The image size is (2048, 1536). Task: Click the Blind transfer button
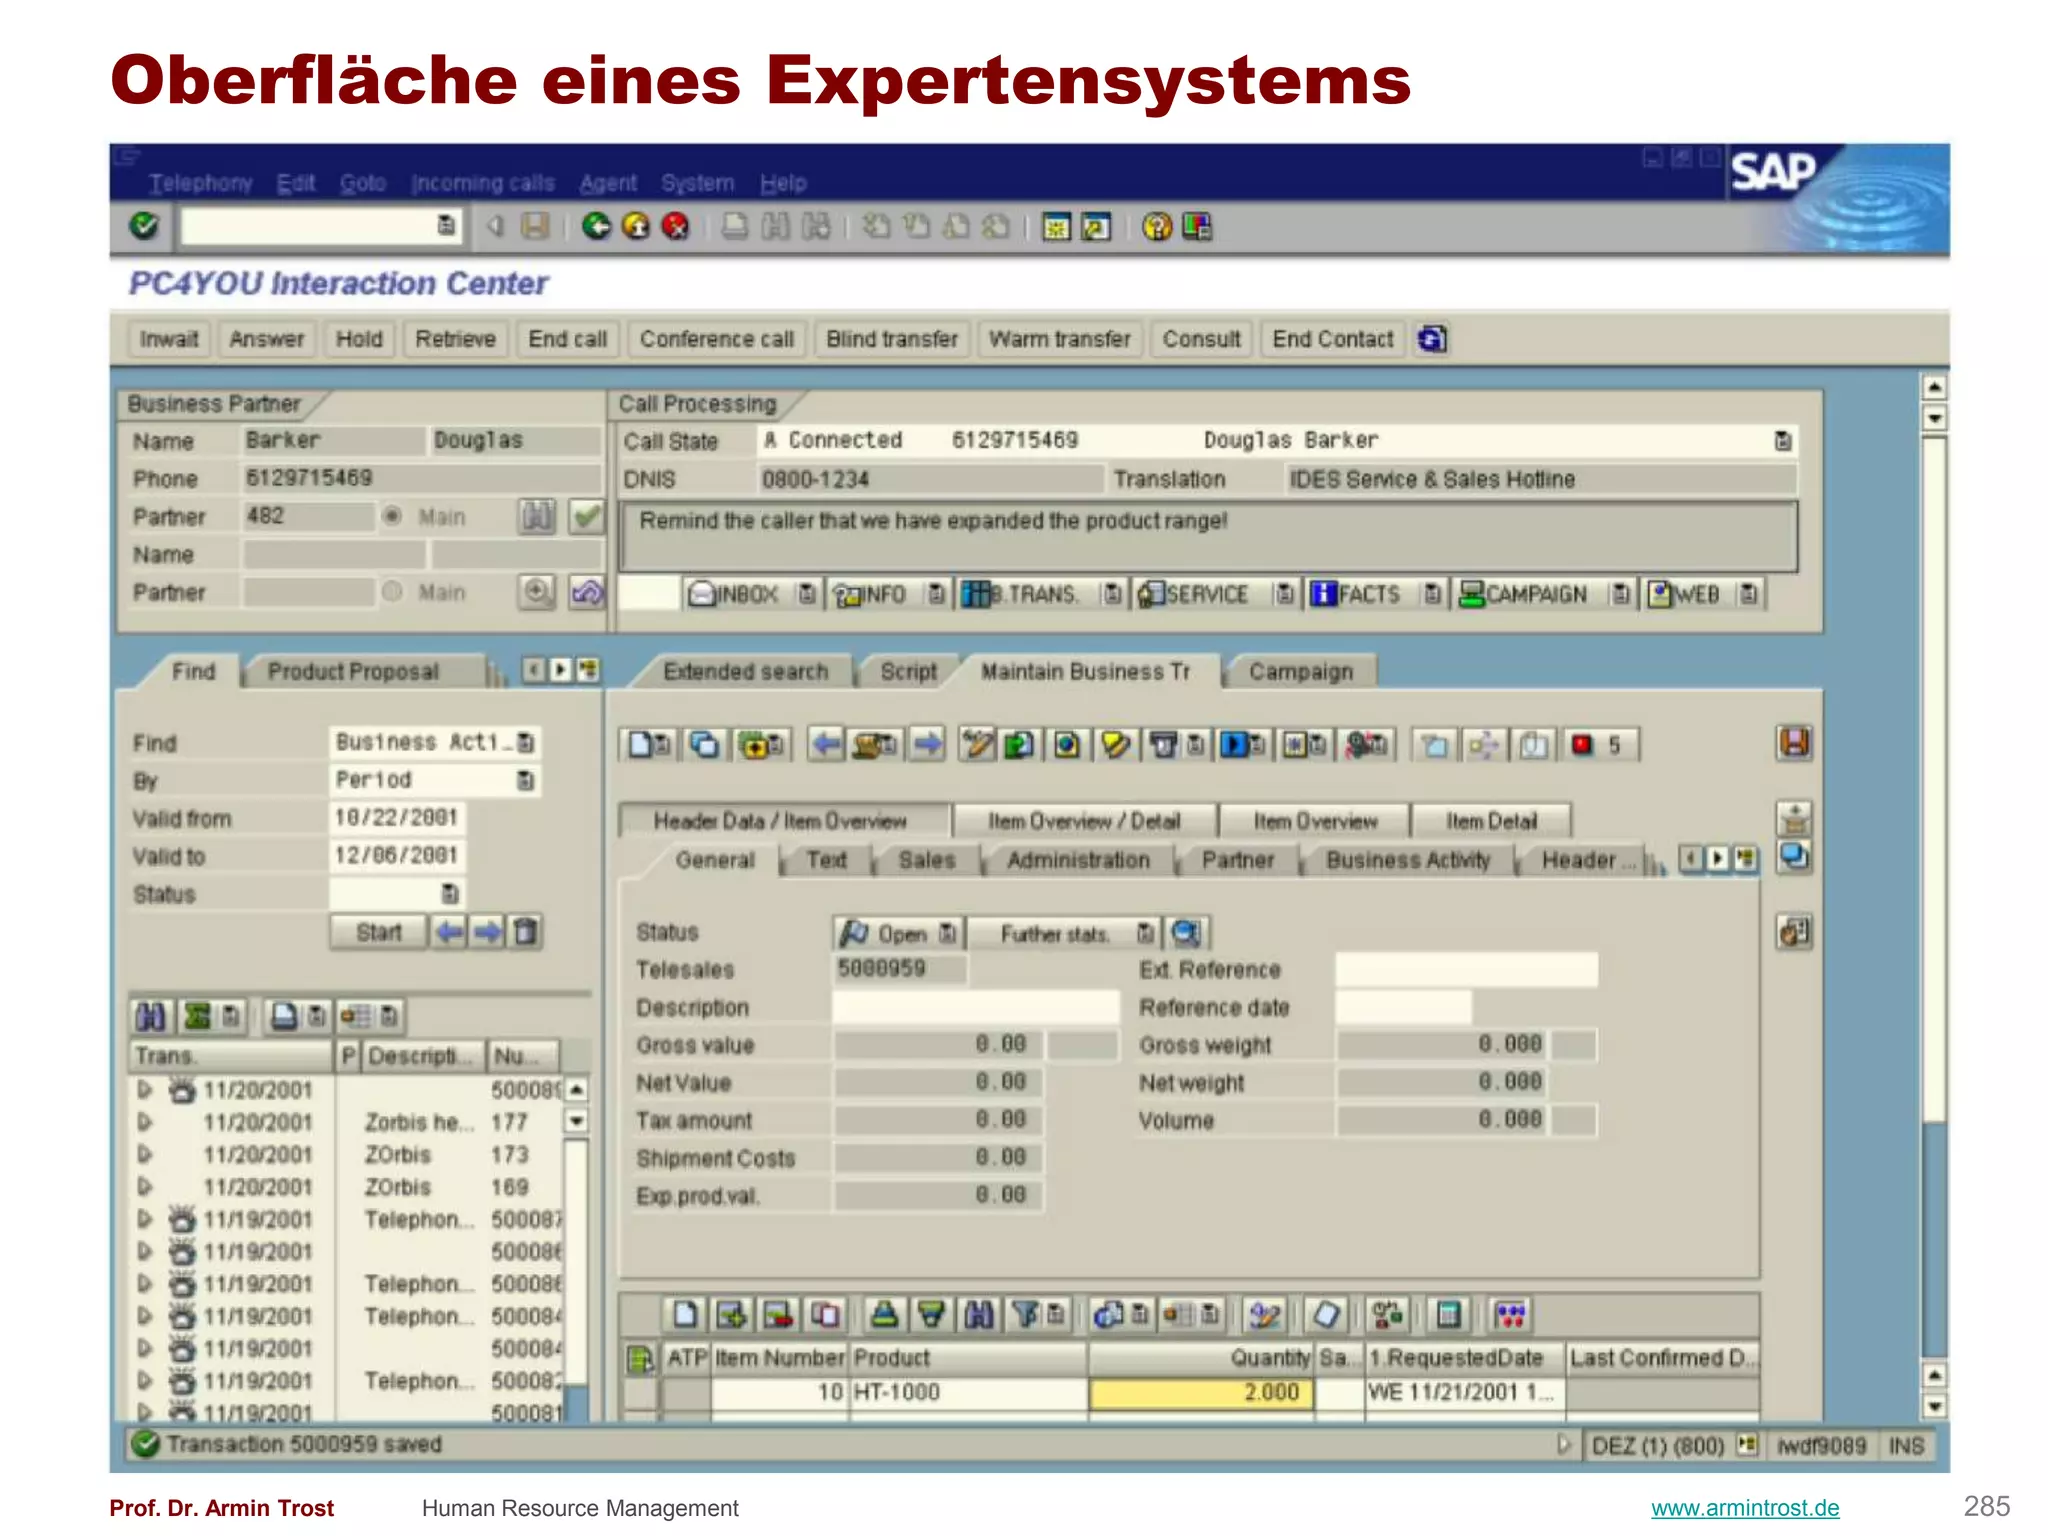tap(892, 339)
